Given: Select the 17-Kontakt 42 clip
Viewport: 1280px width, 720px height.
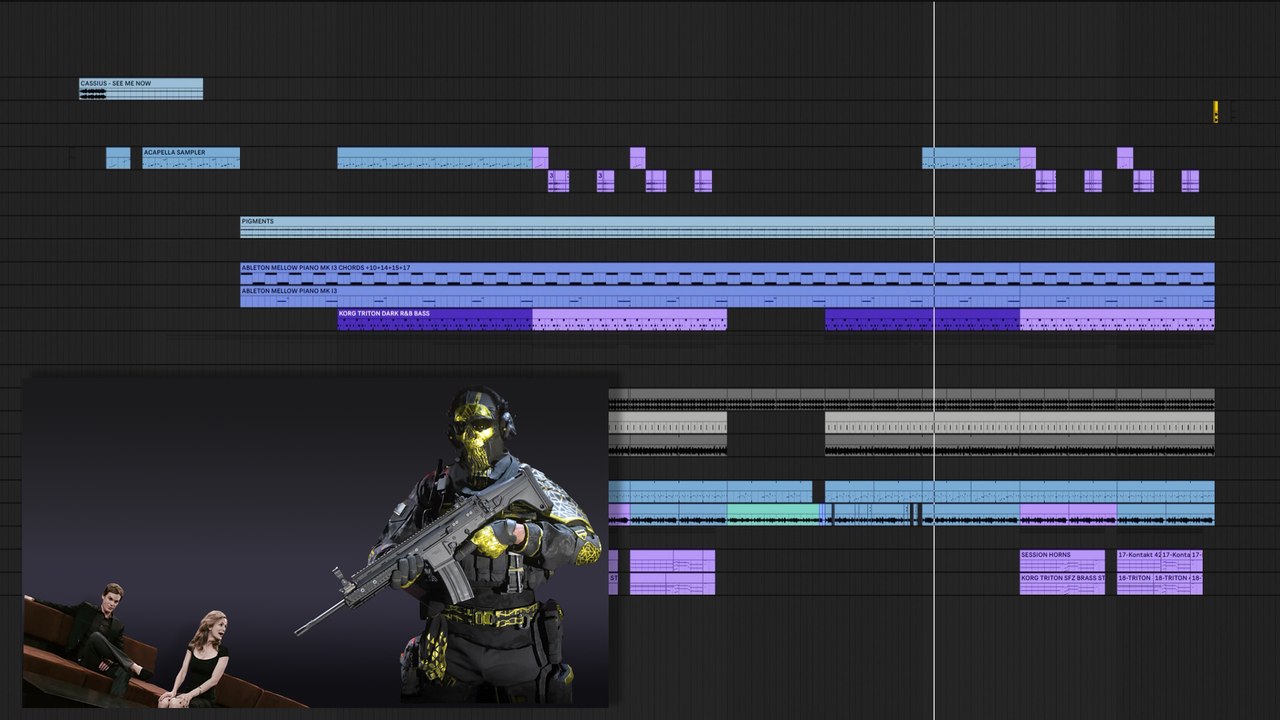Looking at the screenshot, I should pyautogui.click(x=1139, y=560).
